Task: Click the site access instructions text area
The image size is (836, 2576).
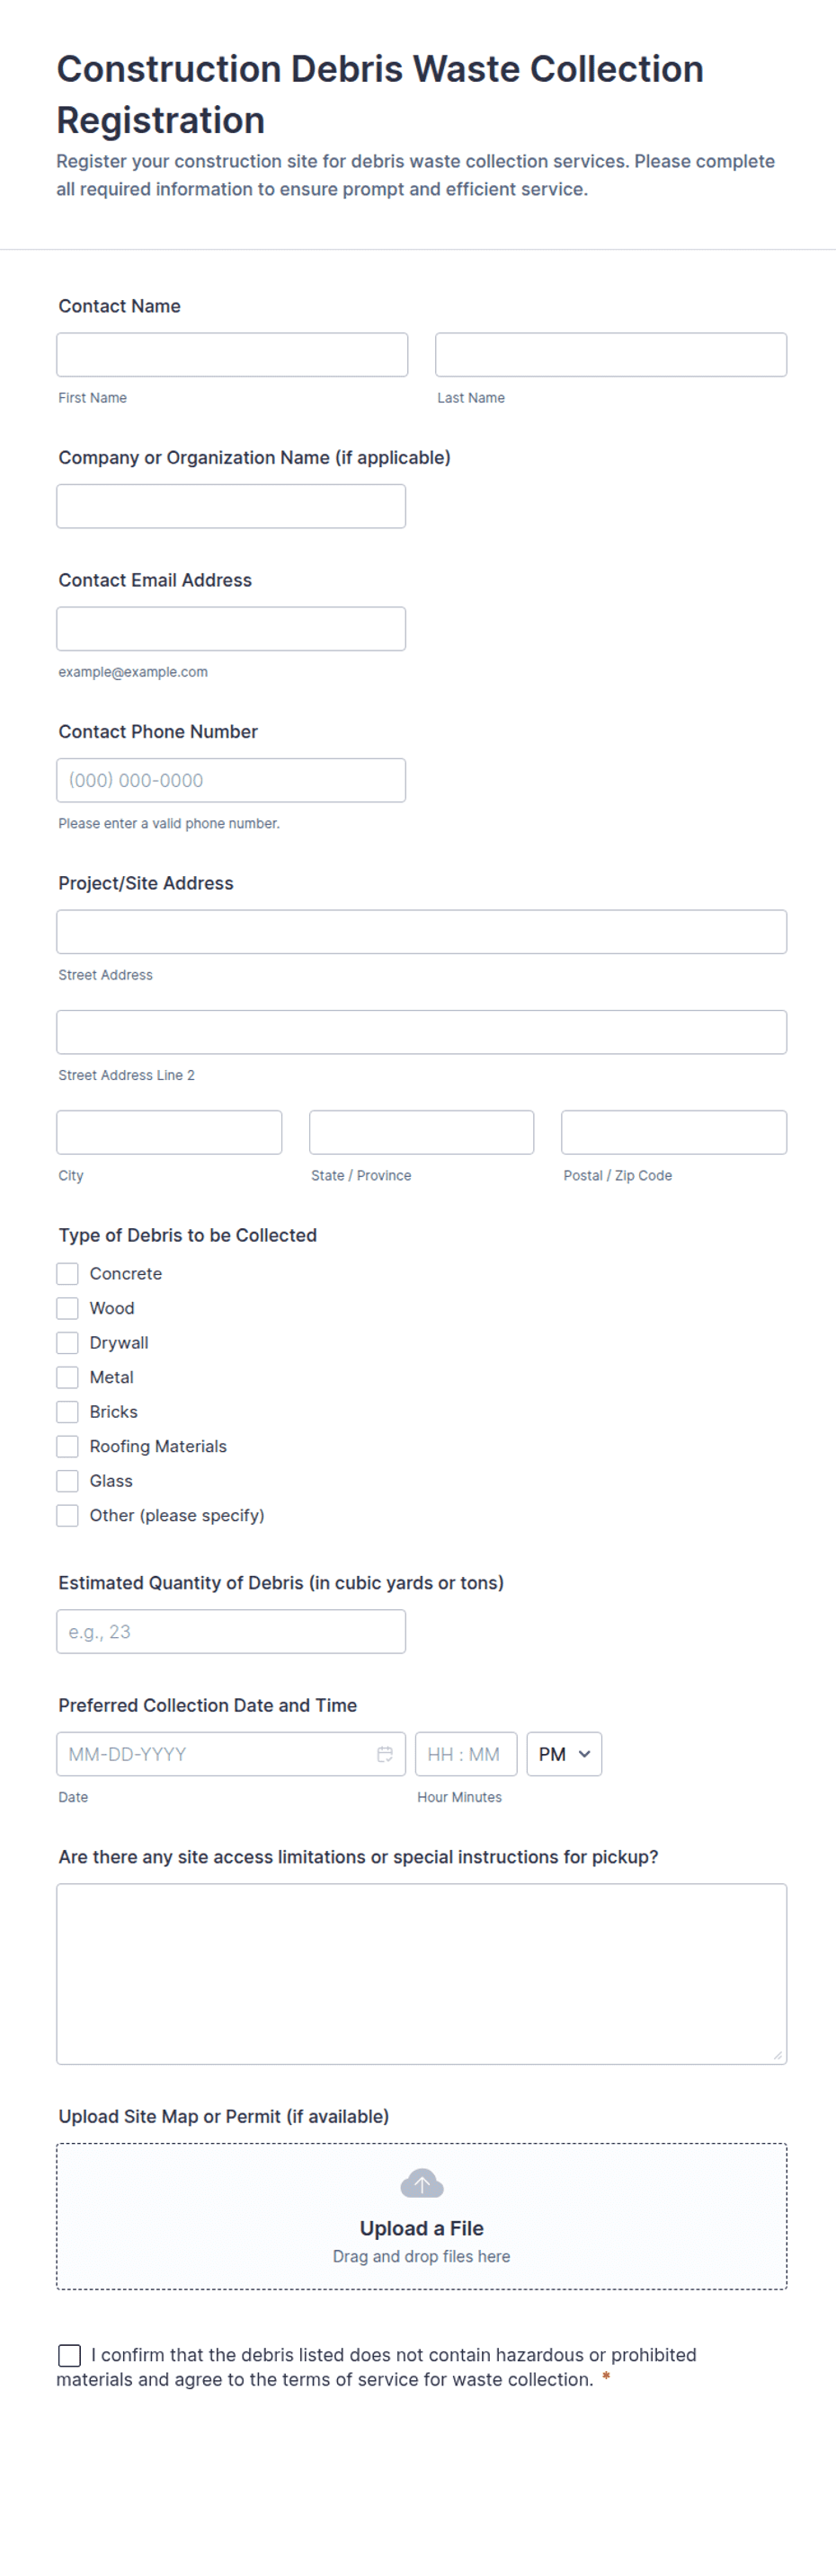Action: tap(421, 1974)
